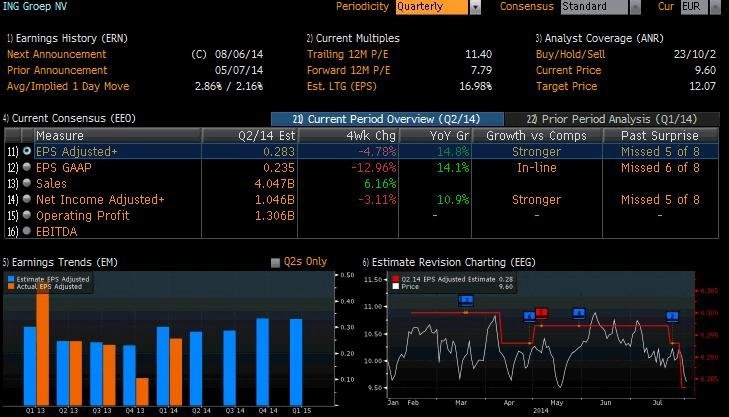Click the 4wk Chg column header
729x417 pixels.
(348, 135)
